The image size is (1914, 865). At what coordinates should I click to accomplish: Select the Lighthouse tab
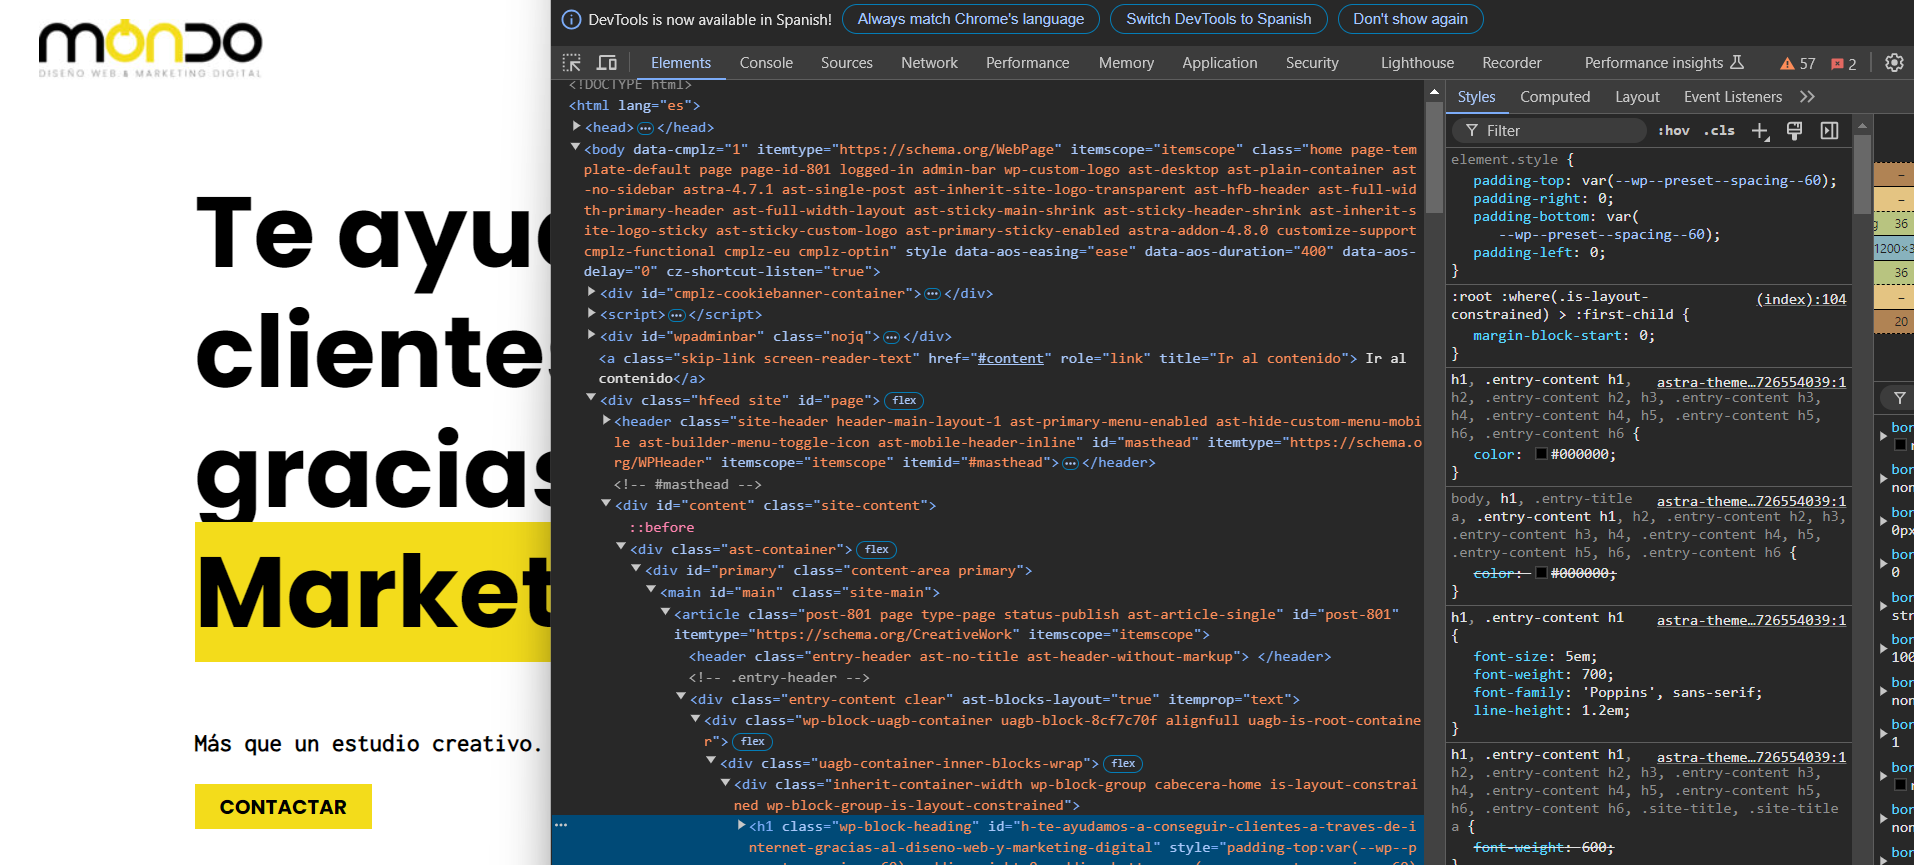[x=1417, y=63]
